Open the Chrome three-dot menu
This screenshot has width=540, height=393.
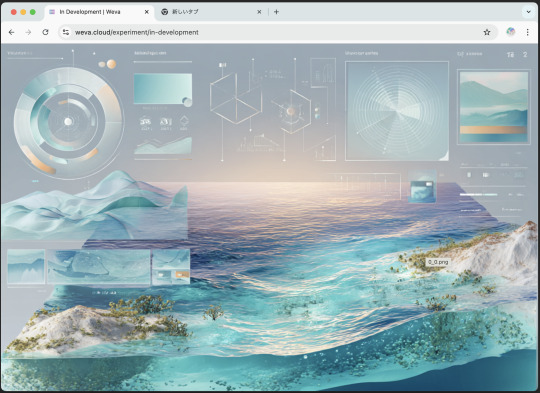tap(528, 32)
